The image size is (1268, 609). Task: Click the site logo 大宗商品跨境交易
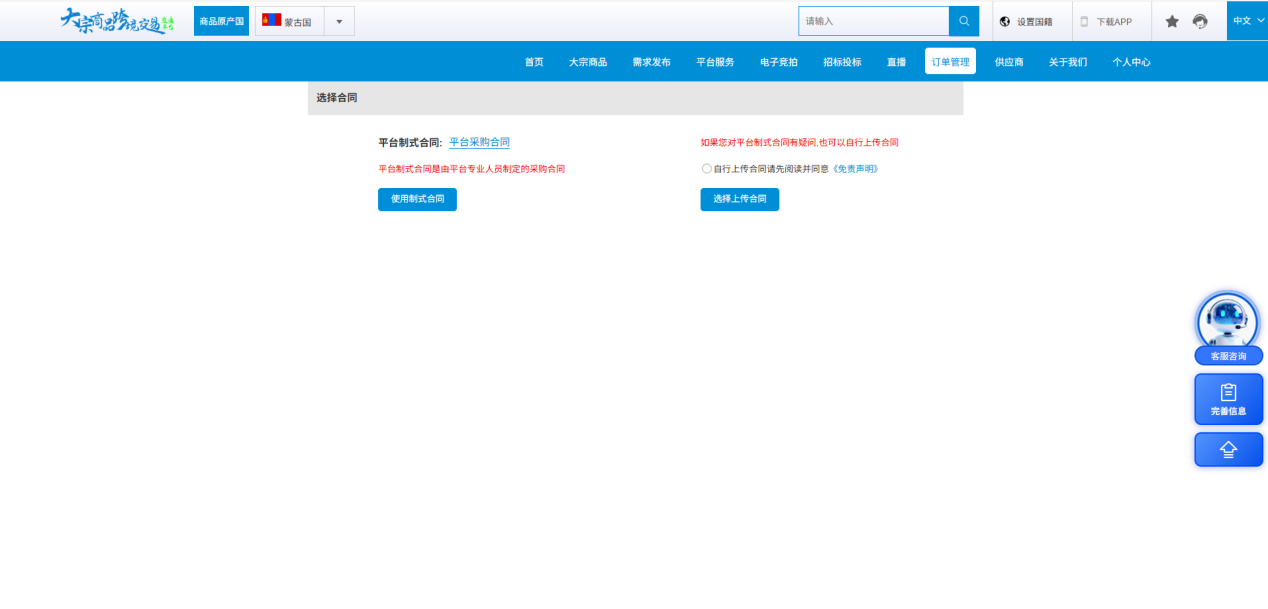tap(117, 20)
